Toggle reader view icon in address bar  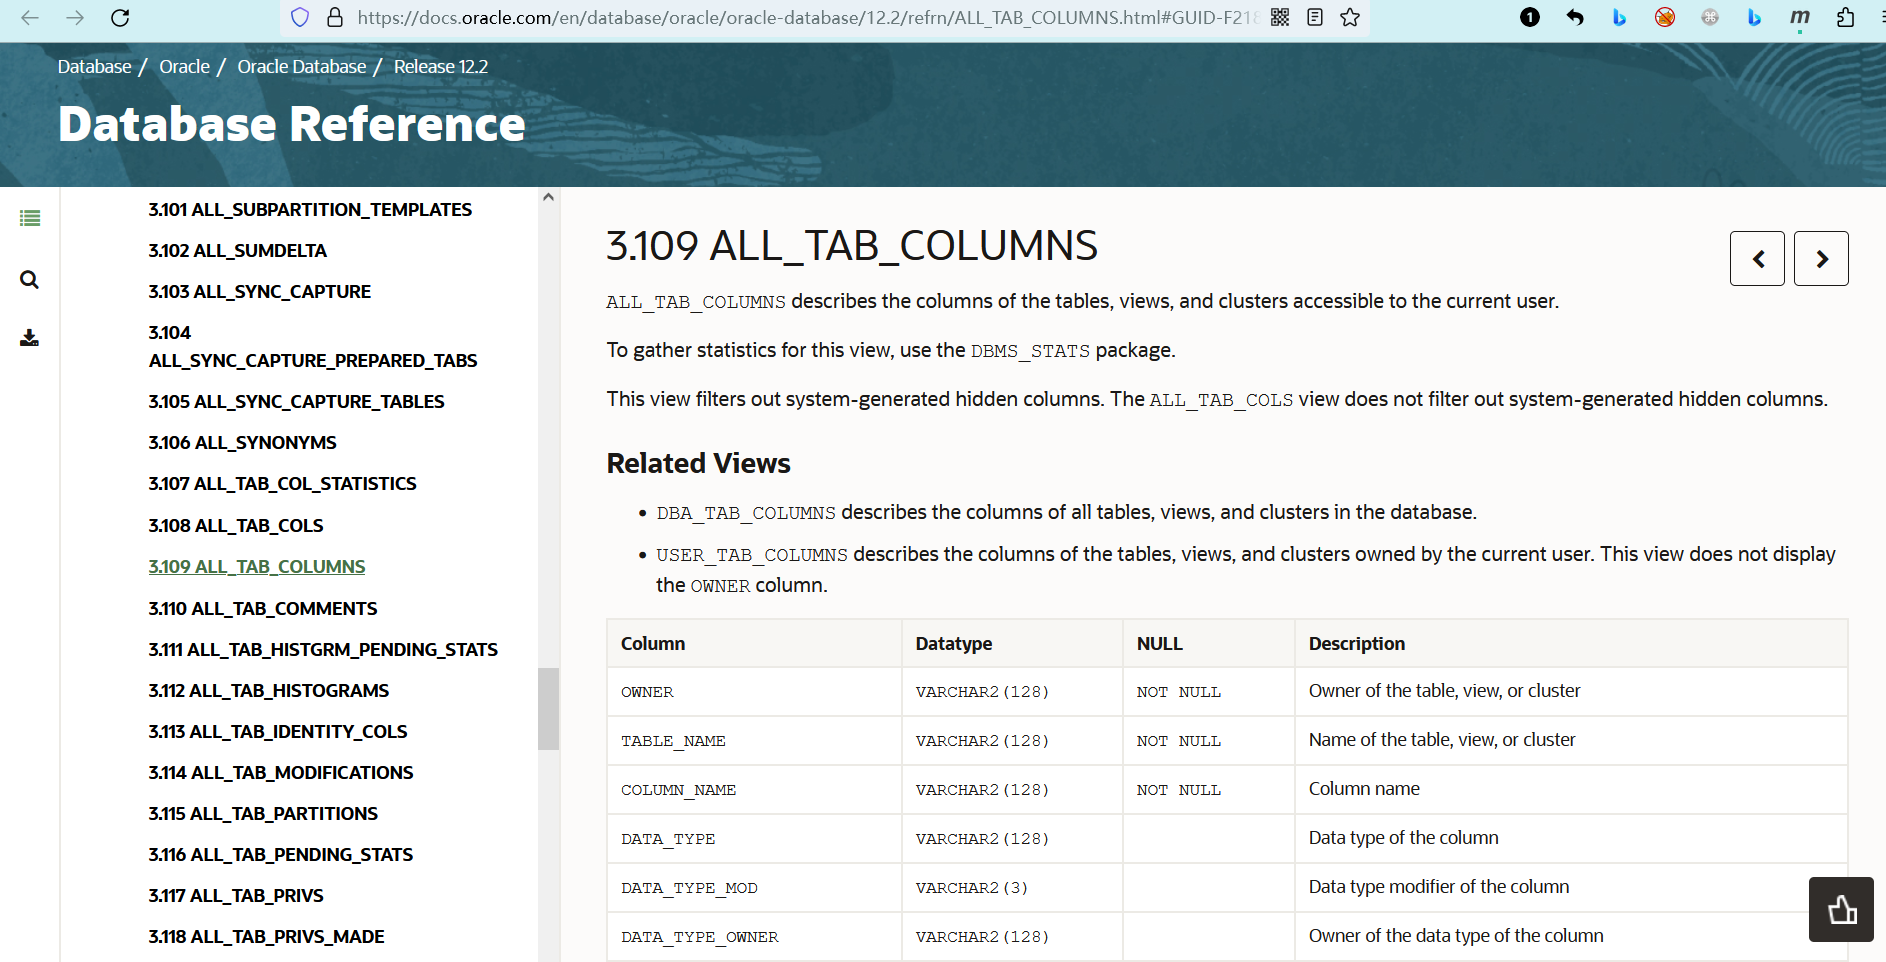coord(1315,18)
